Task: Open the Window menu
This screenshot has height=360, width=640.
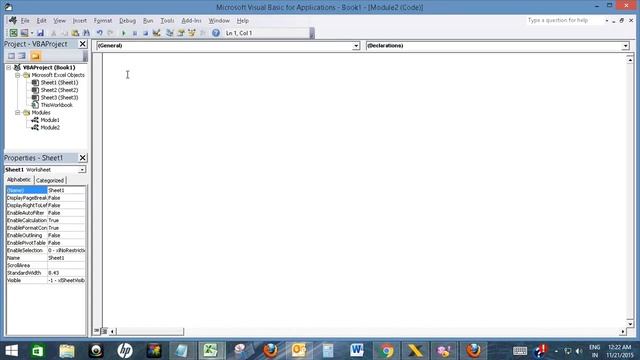Action: pyautogui.click(x=219, y=20)
